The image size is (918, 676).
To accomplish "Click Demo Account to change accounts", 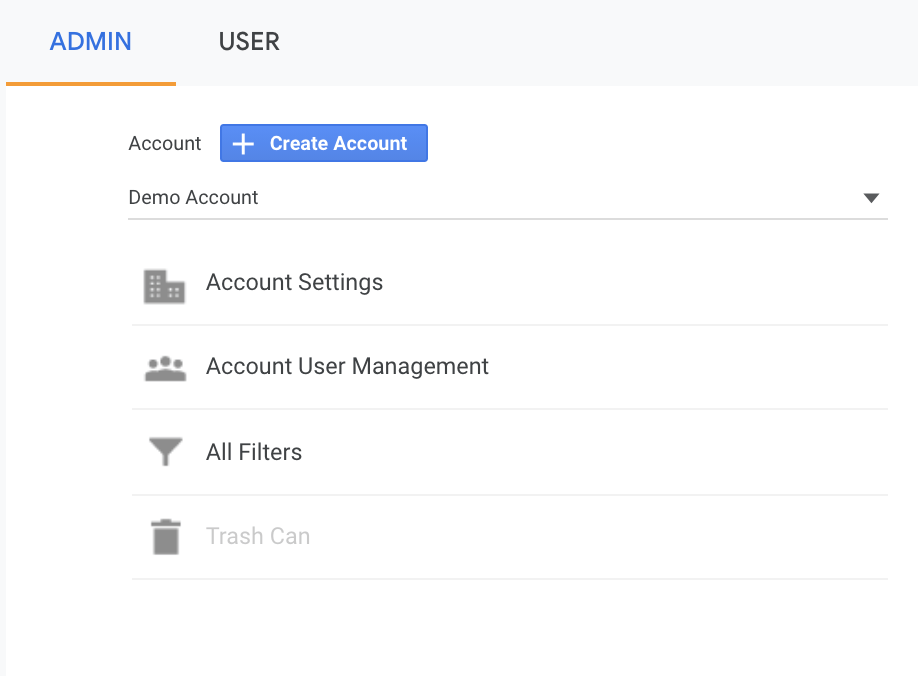I will 193,197.
